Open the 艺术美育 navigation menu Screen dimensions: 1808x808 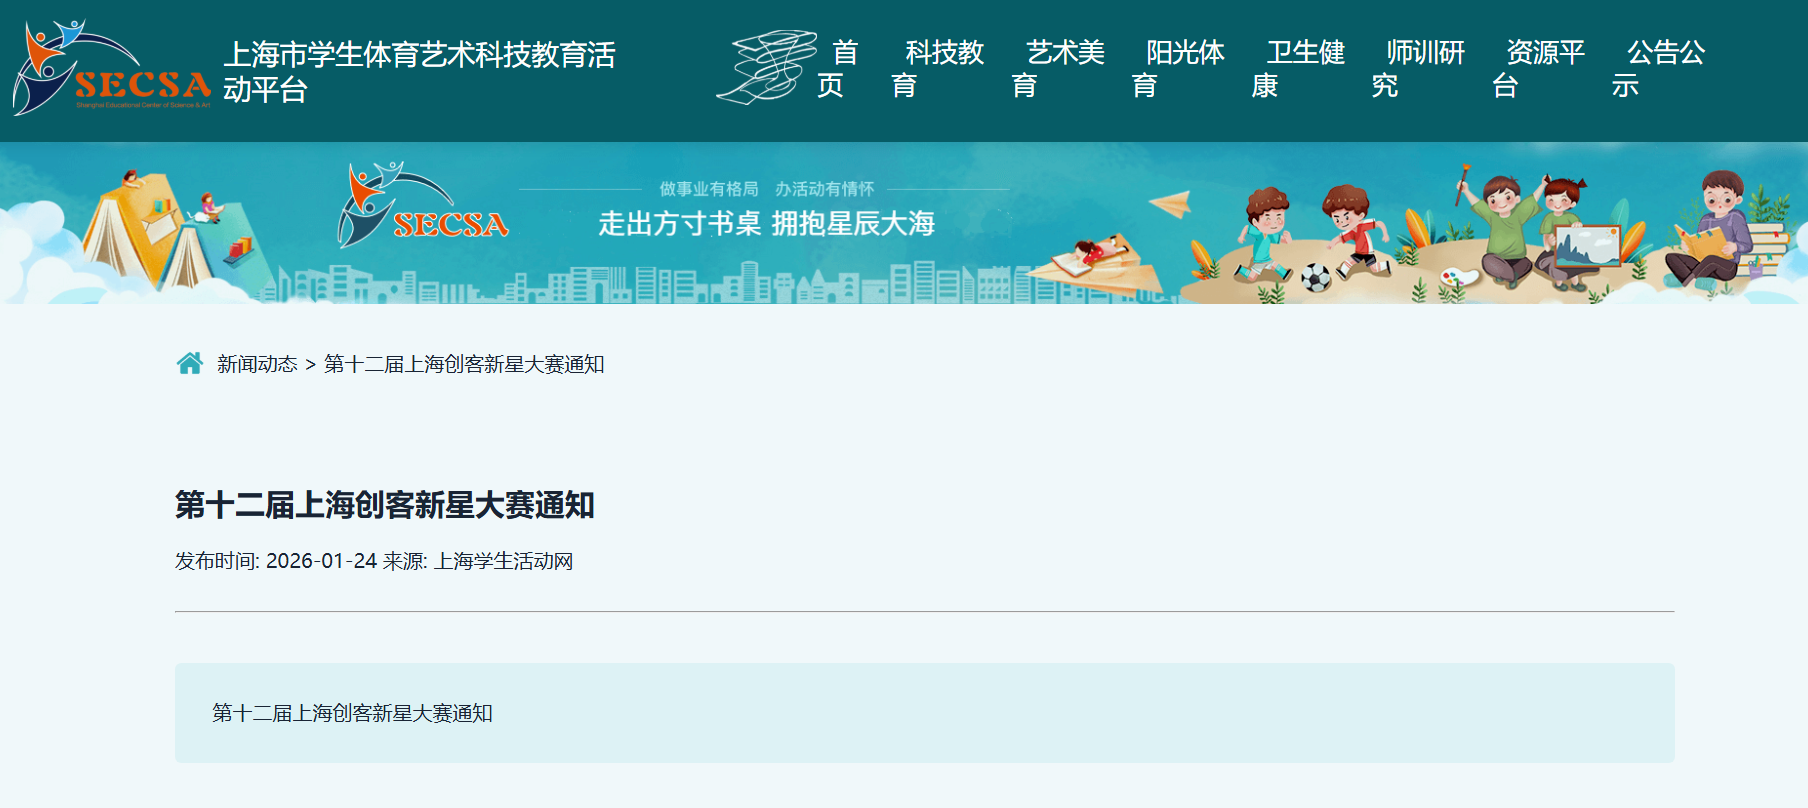tap(1057, 69)
